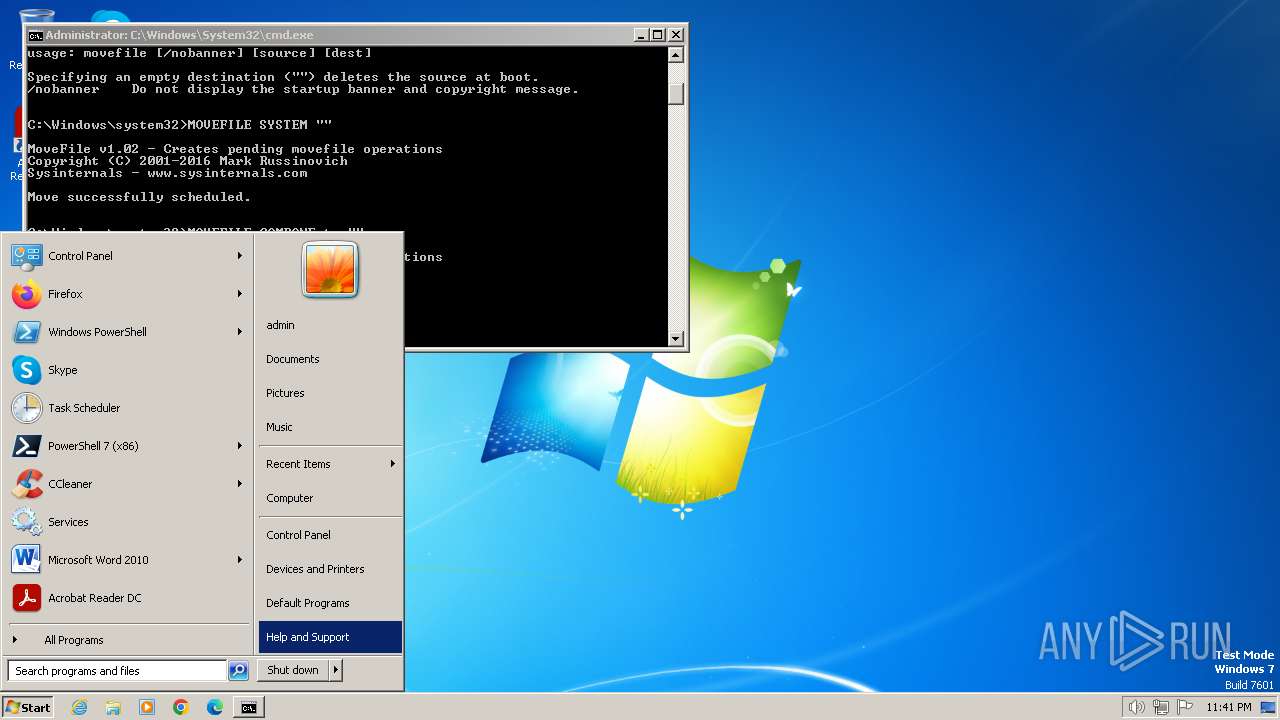Click the search magnifier button
Image resolution: width=1280 pixels, height=720 pixels.
coord(238,671)
